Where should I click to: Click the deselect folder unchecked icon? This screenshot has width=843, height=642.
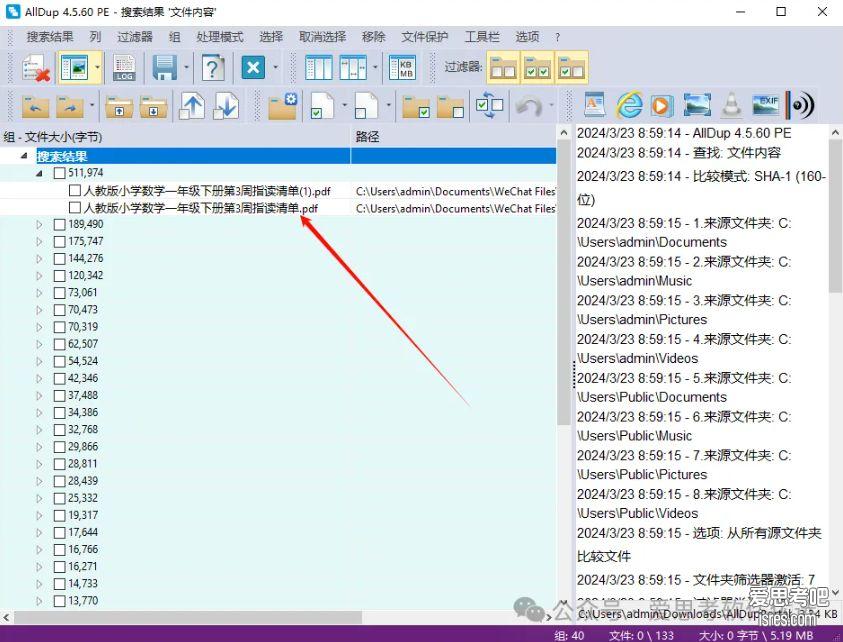(450, 106)
